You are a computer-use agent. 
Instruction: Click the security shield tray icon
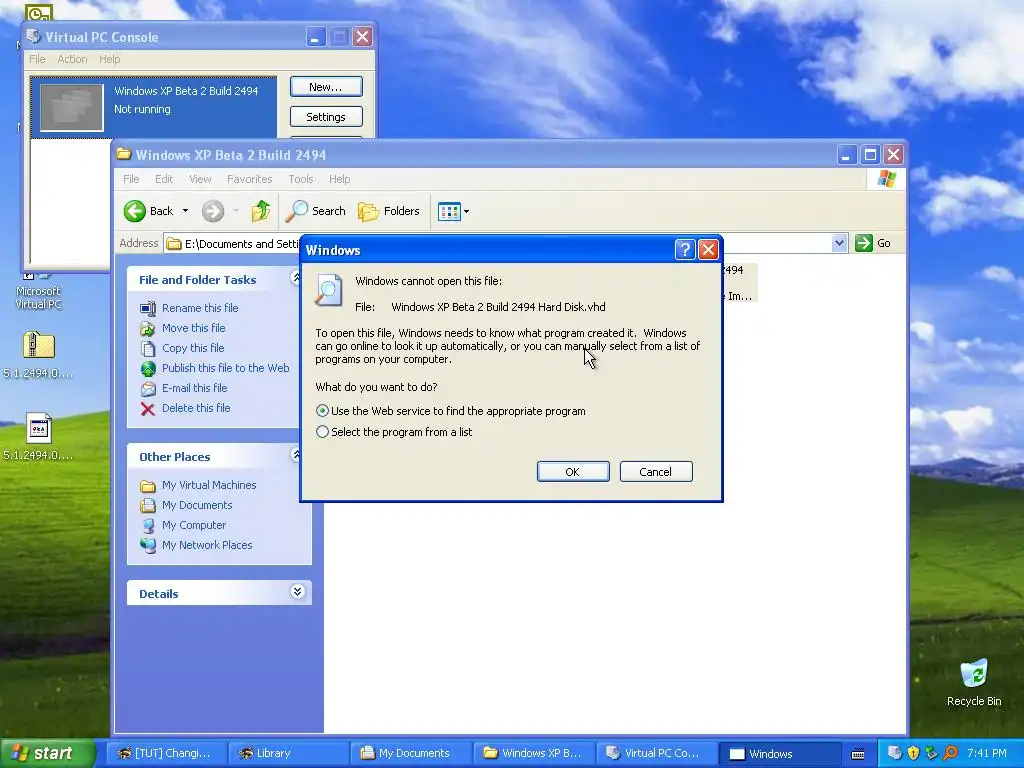pyautogui.click(x=913, y=753)
